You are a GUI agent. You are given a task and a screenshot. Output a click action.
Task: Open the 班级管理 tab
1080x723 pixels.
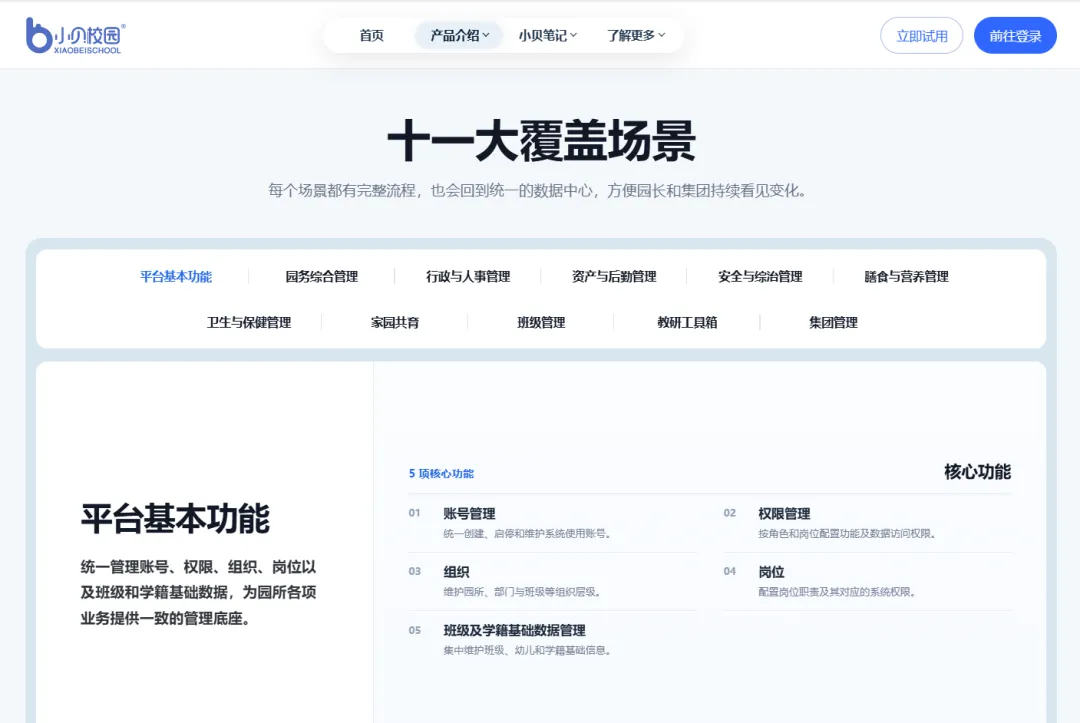[x=541, y=322]
